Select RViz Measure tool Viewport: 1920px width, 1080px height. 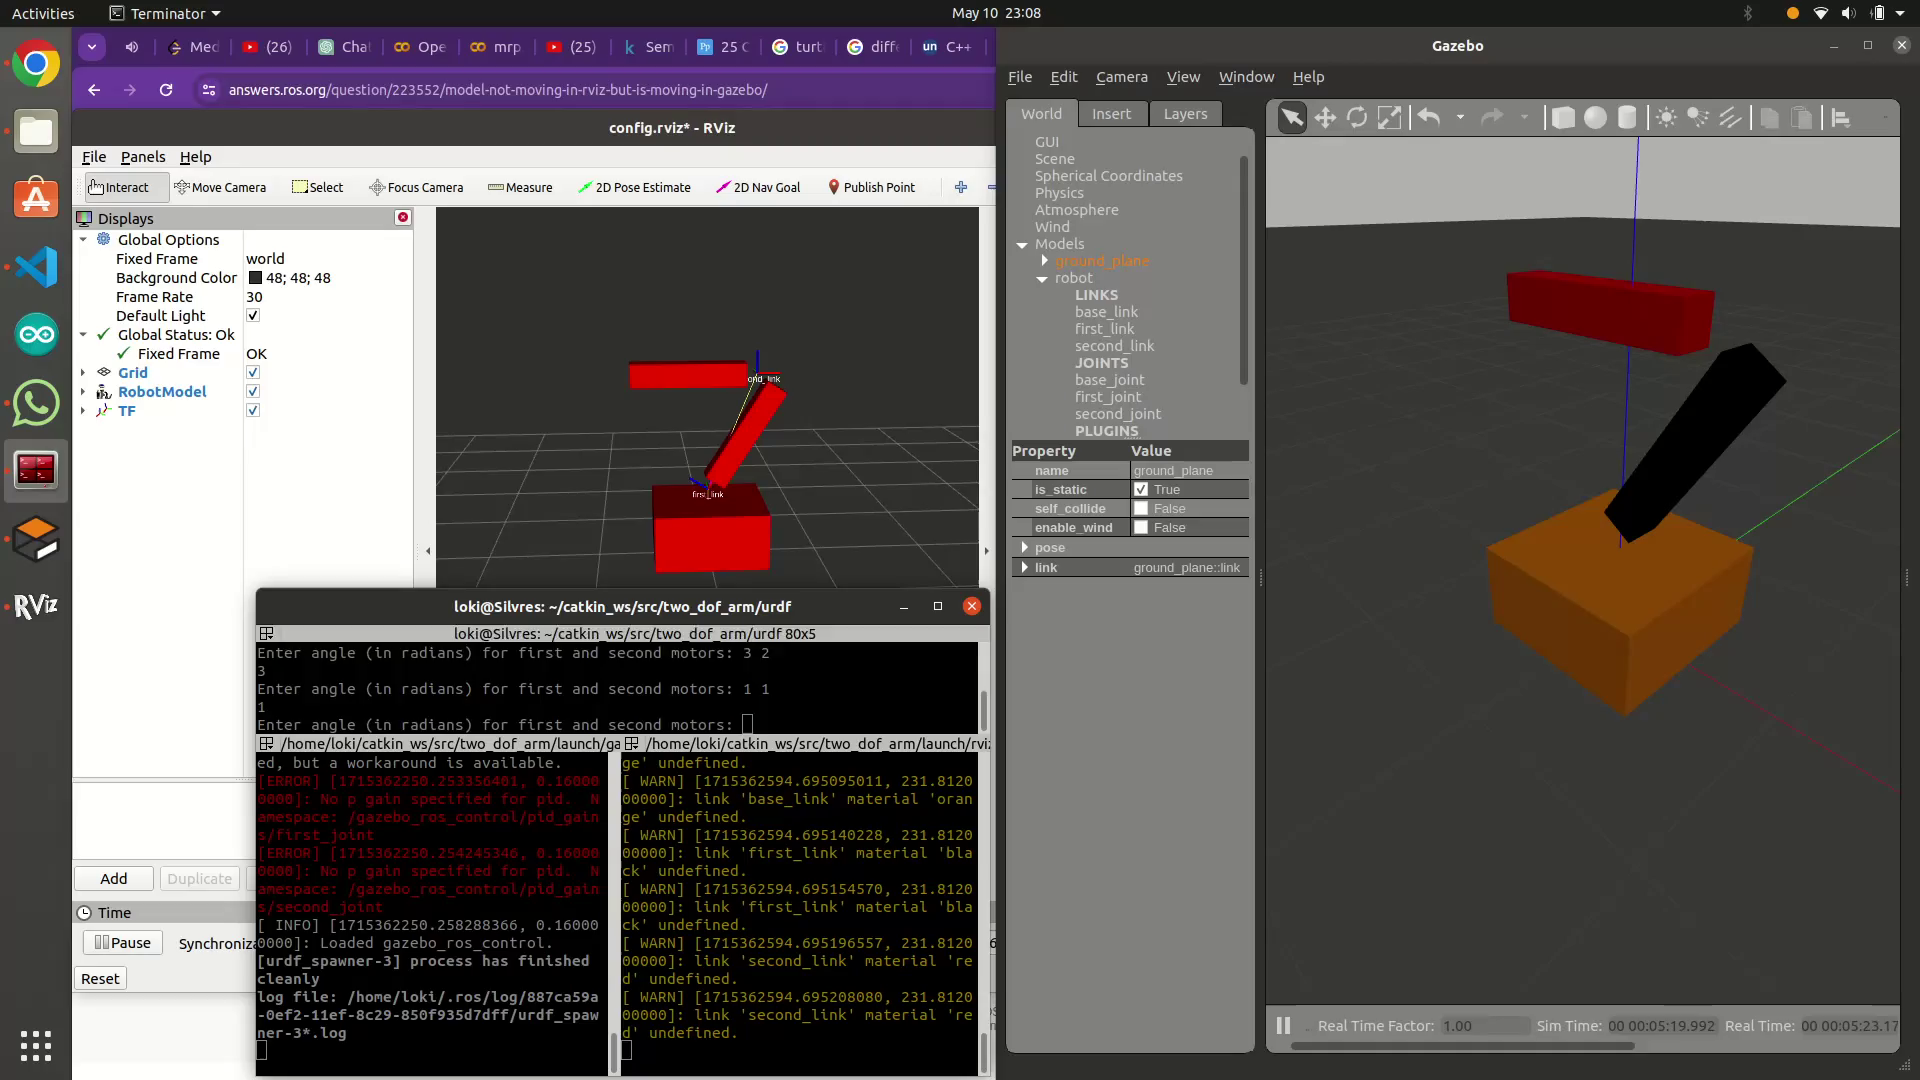point(520,187)
